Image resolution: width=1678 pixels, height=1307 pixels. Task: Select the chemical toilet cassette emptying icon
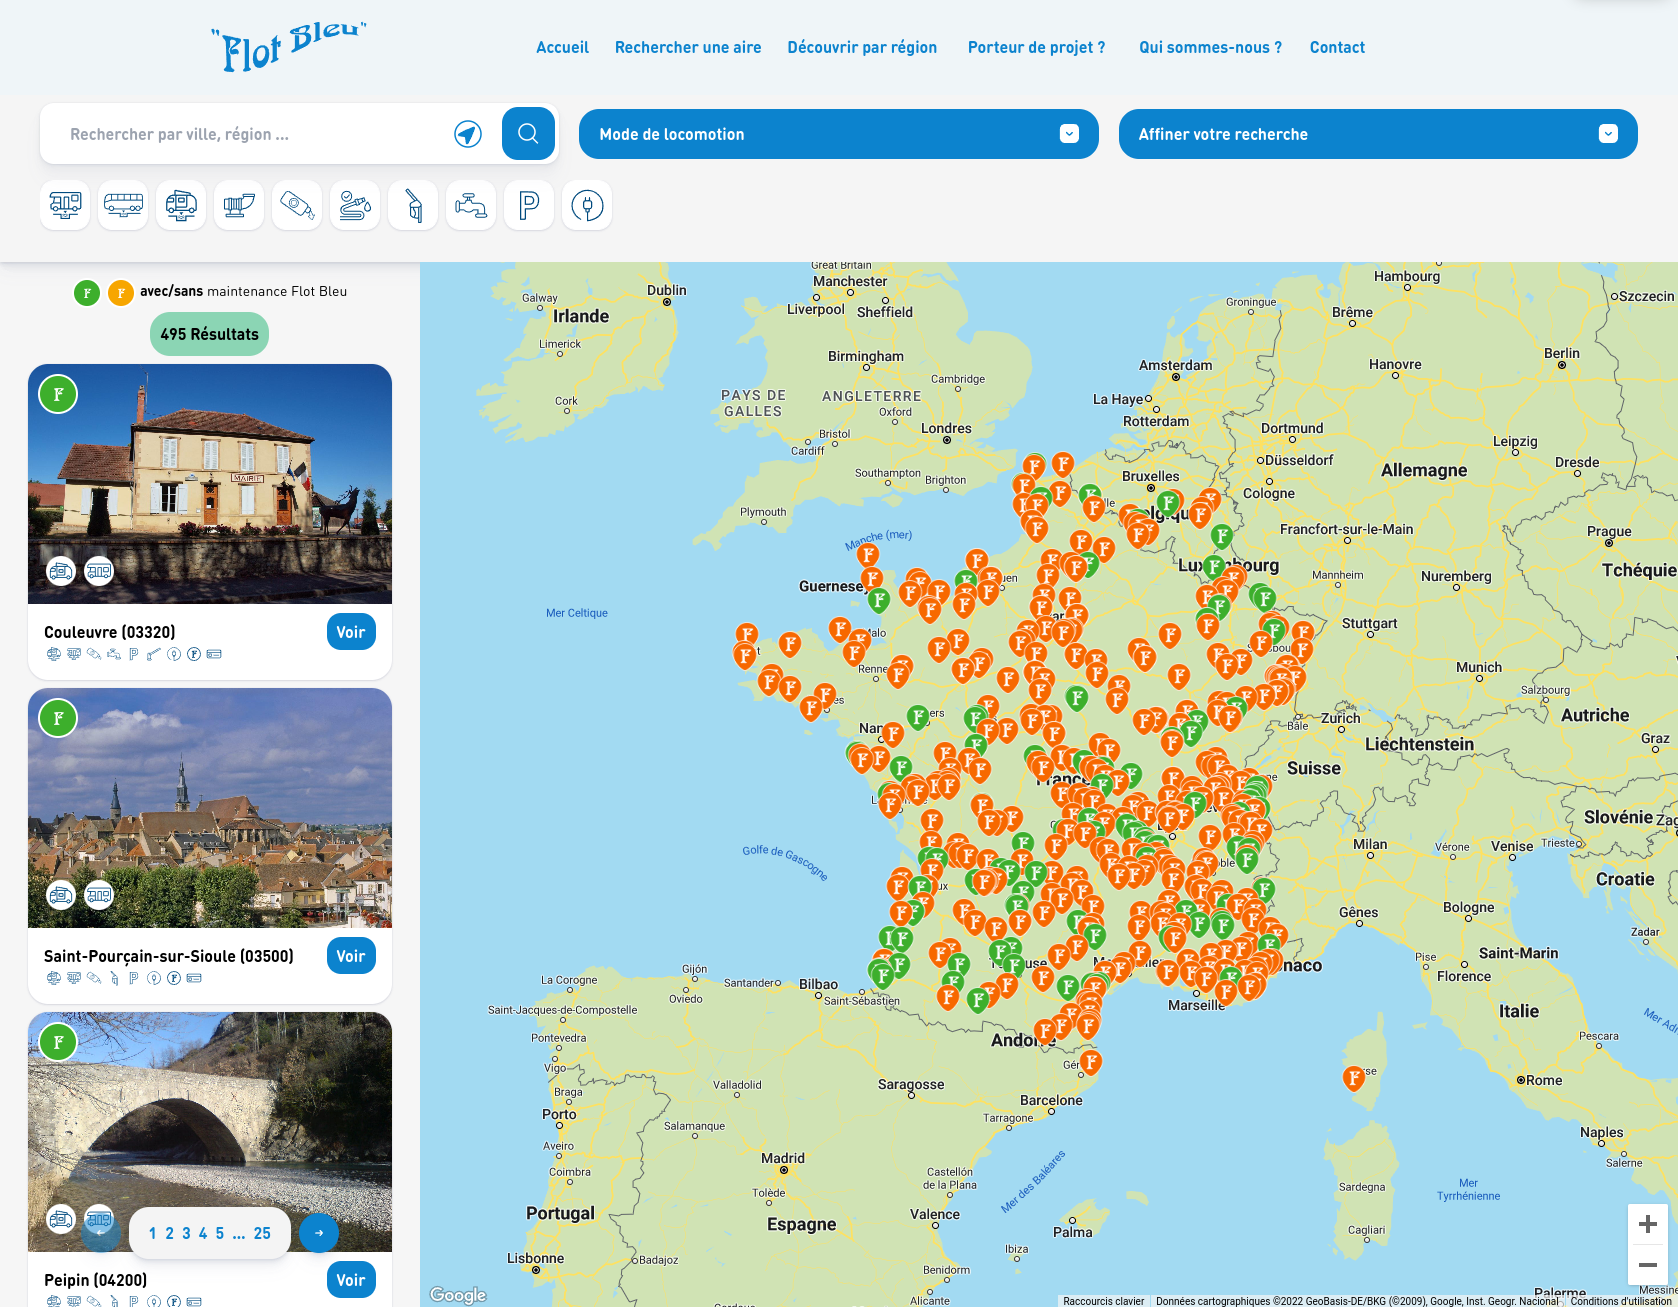tap(297, 205)
